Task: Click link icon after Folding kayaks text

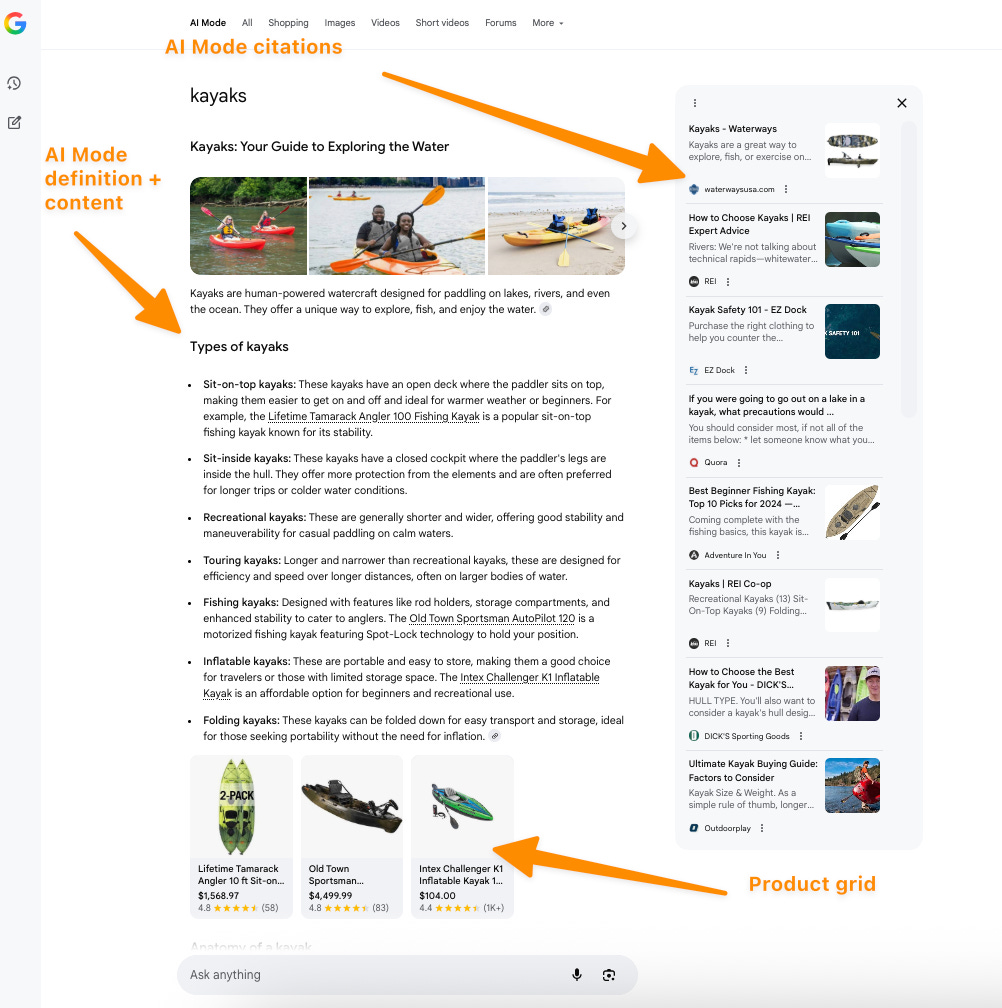Action: [x=494, y=736]
